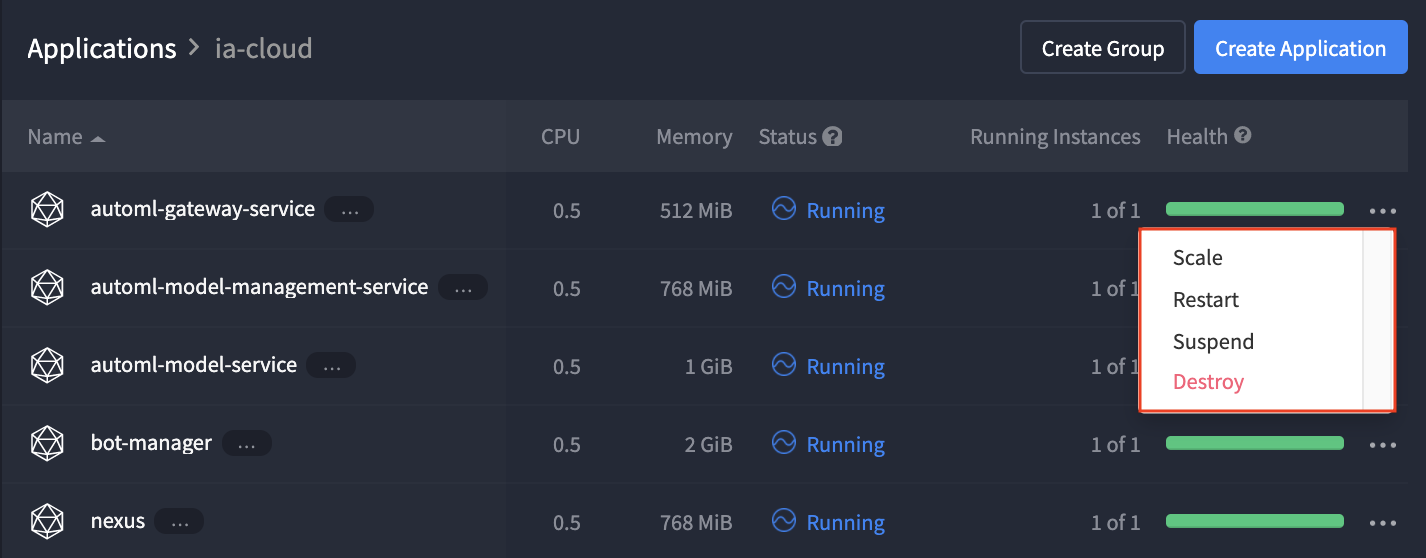Click the Memory column header
1426x558 pixels.
click(x=694, y=137)
